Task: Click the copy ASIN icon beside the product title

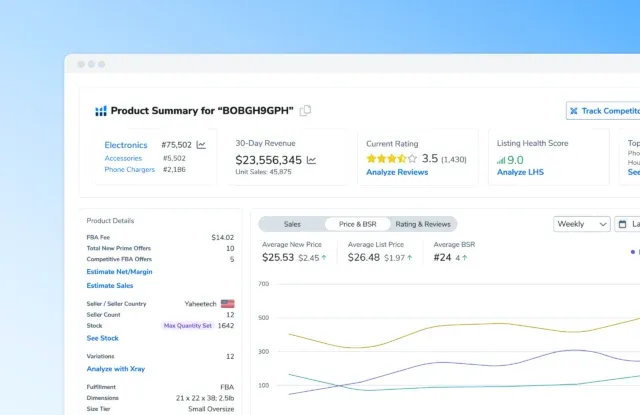Action: pos(306,110)
